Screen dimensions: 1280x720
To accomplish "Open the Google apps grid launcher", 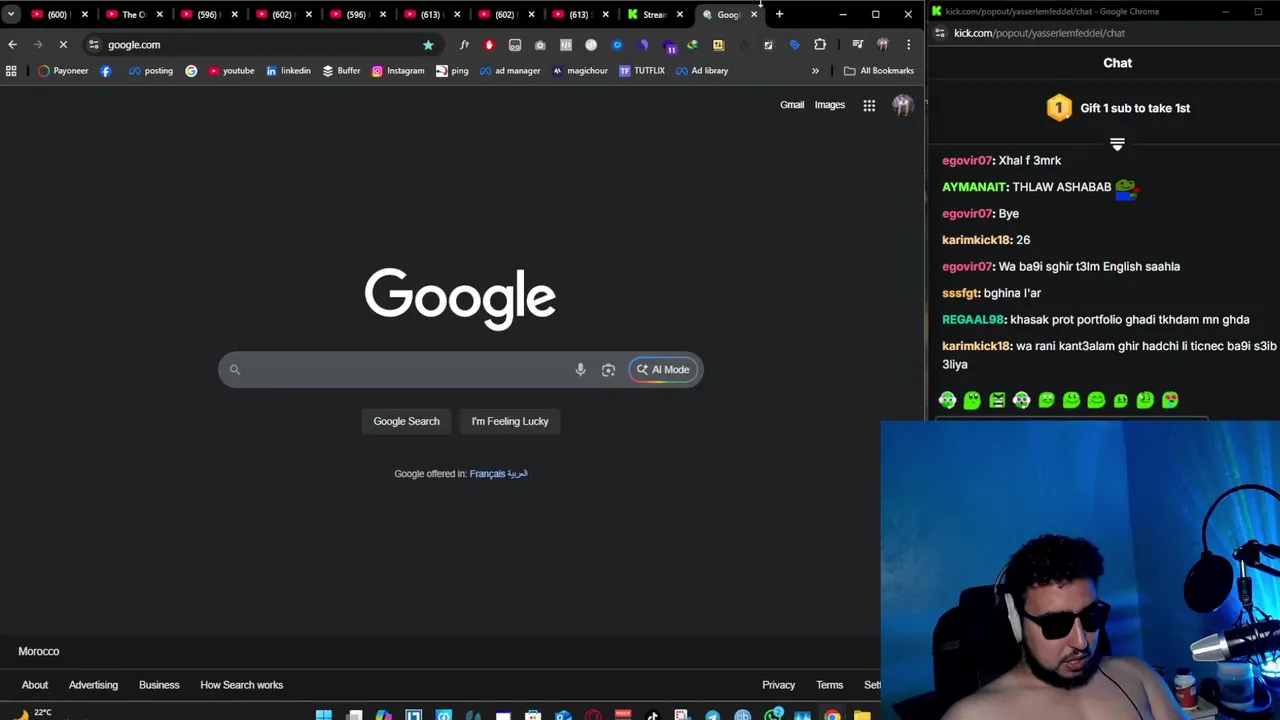I will click(869, 105).
